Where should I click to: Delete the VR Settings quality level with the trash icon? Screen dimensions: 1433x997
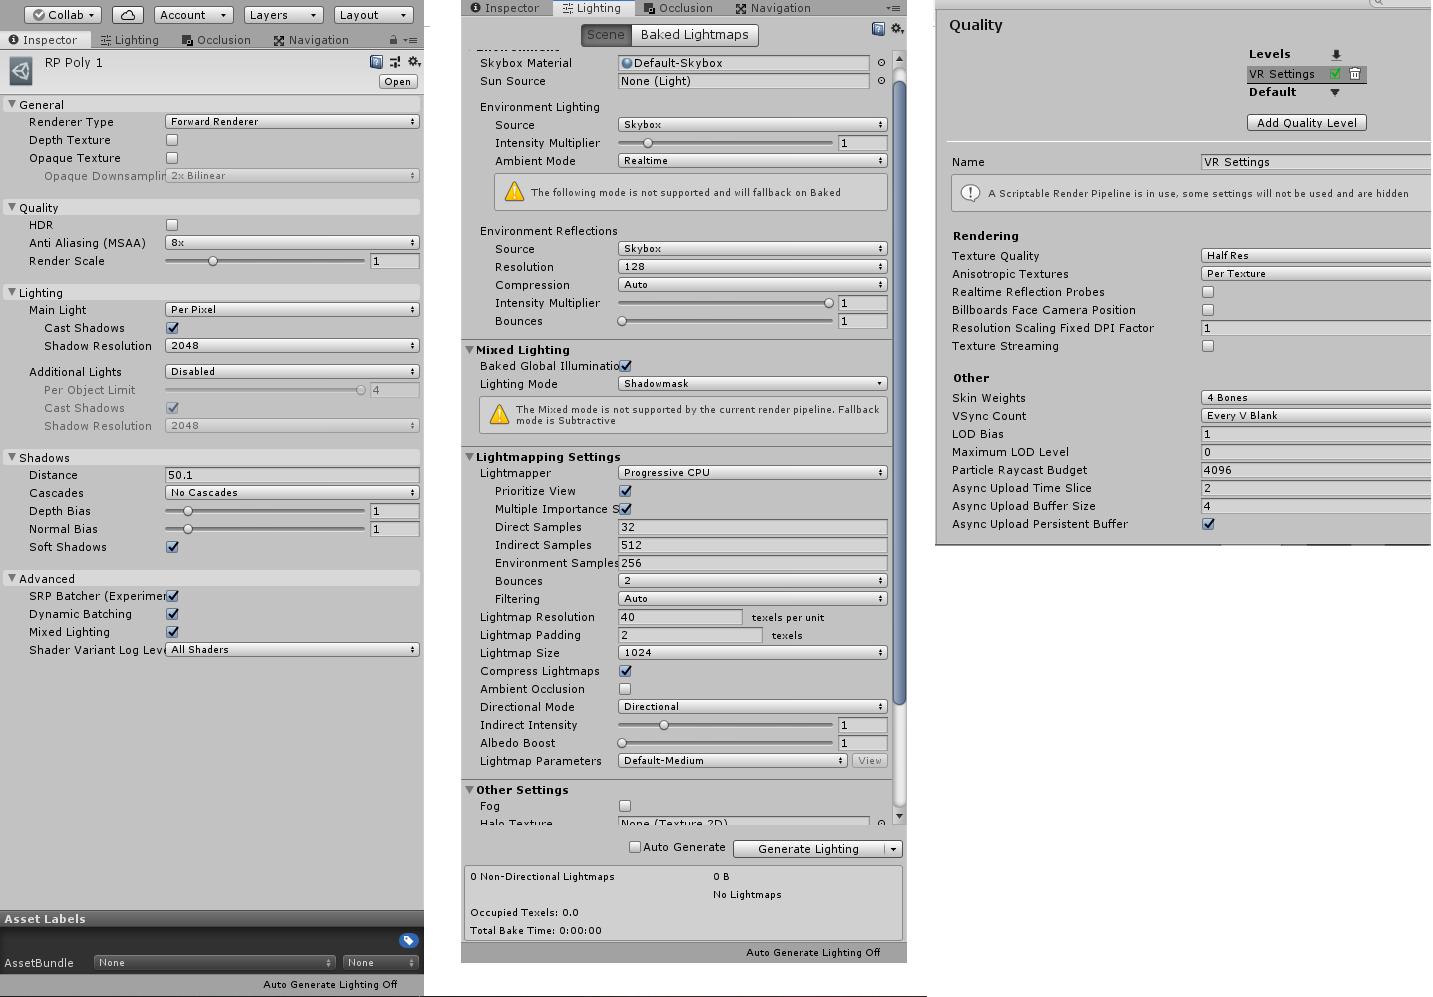pos(1355,74)
